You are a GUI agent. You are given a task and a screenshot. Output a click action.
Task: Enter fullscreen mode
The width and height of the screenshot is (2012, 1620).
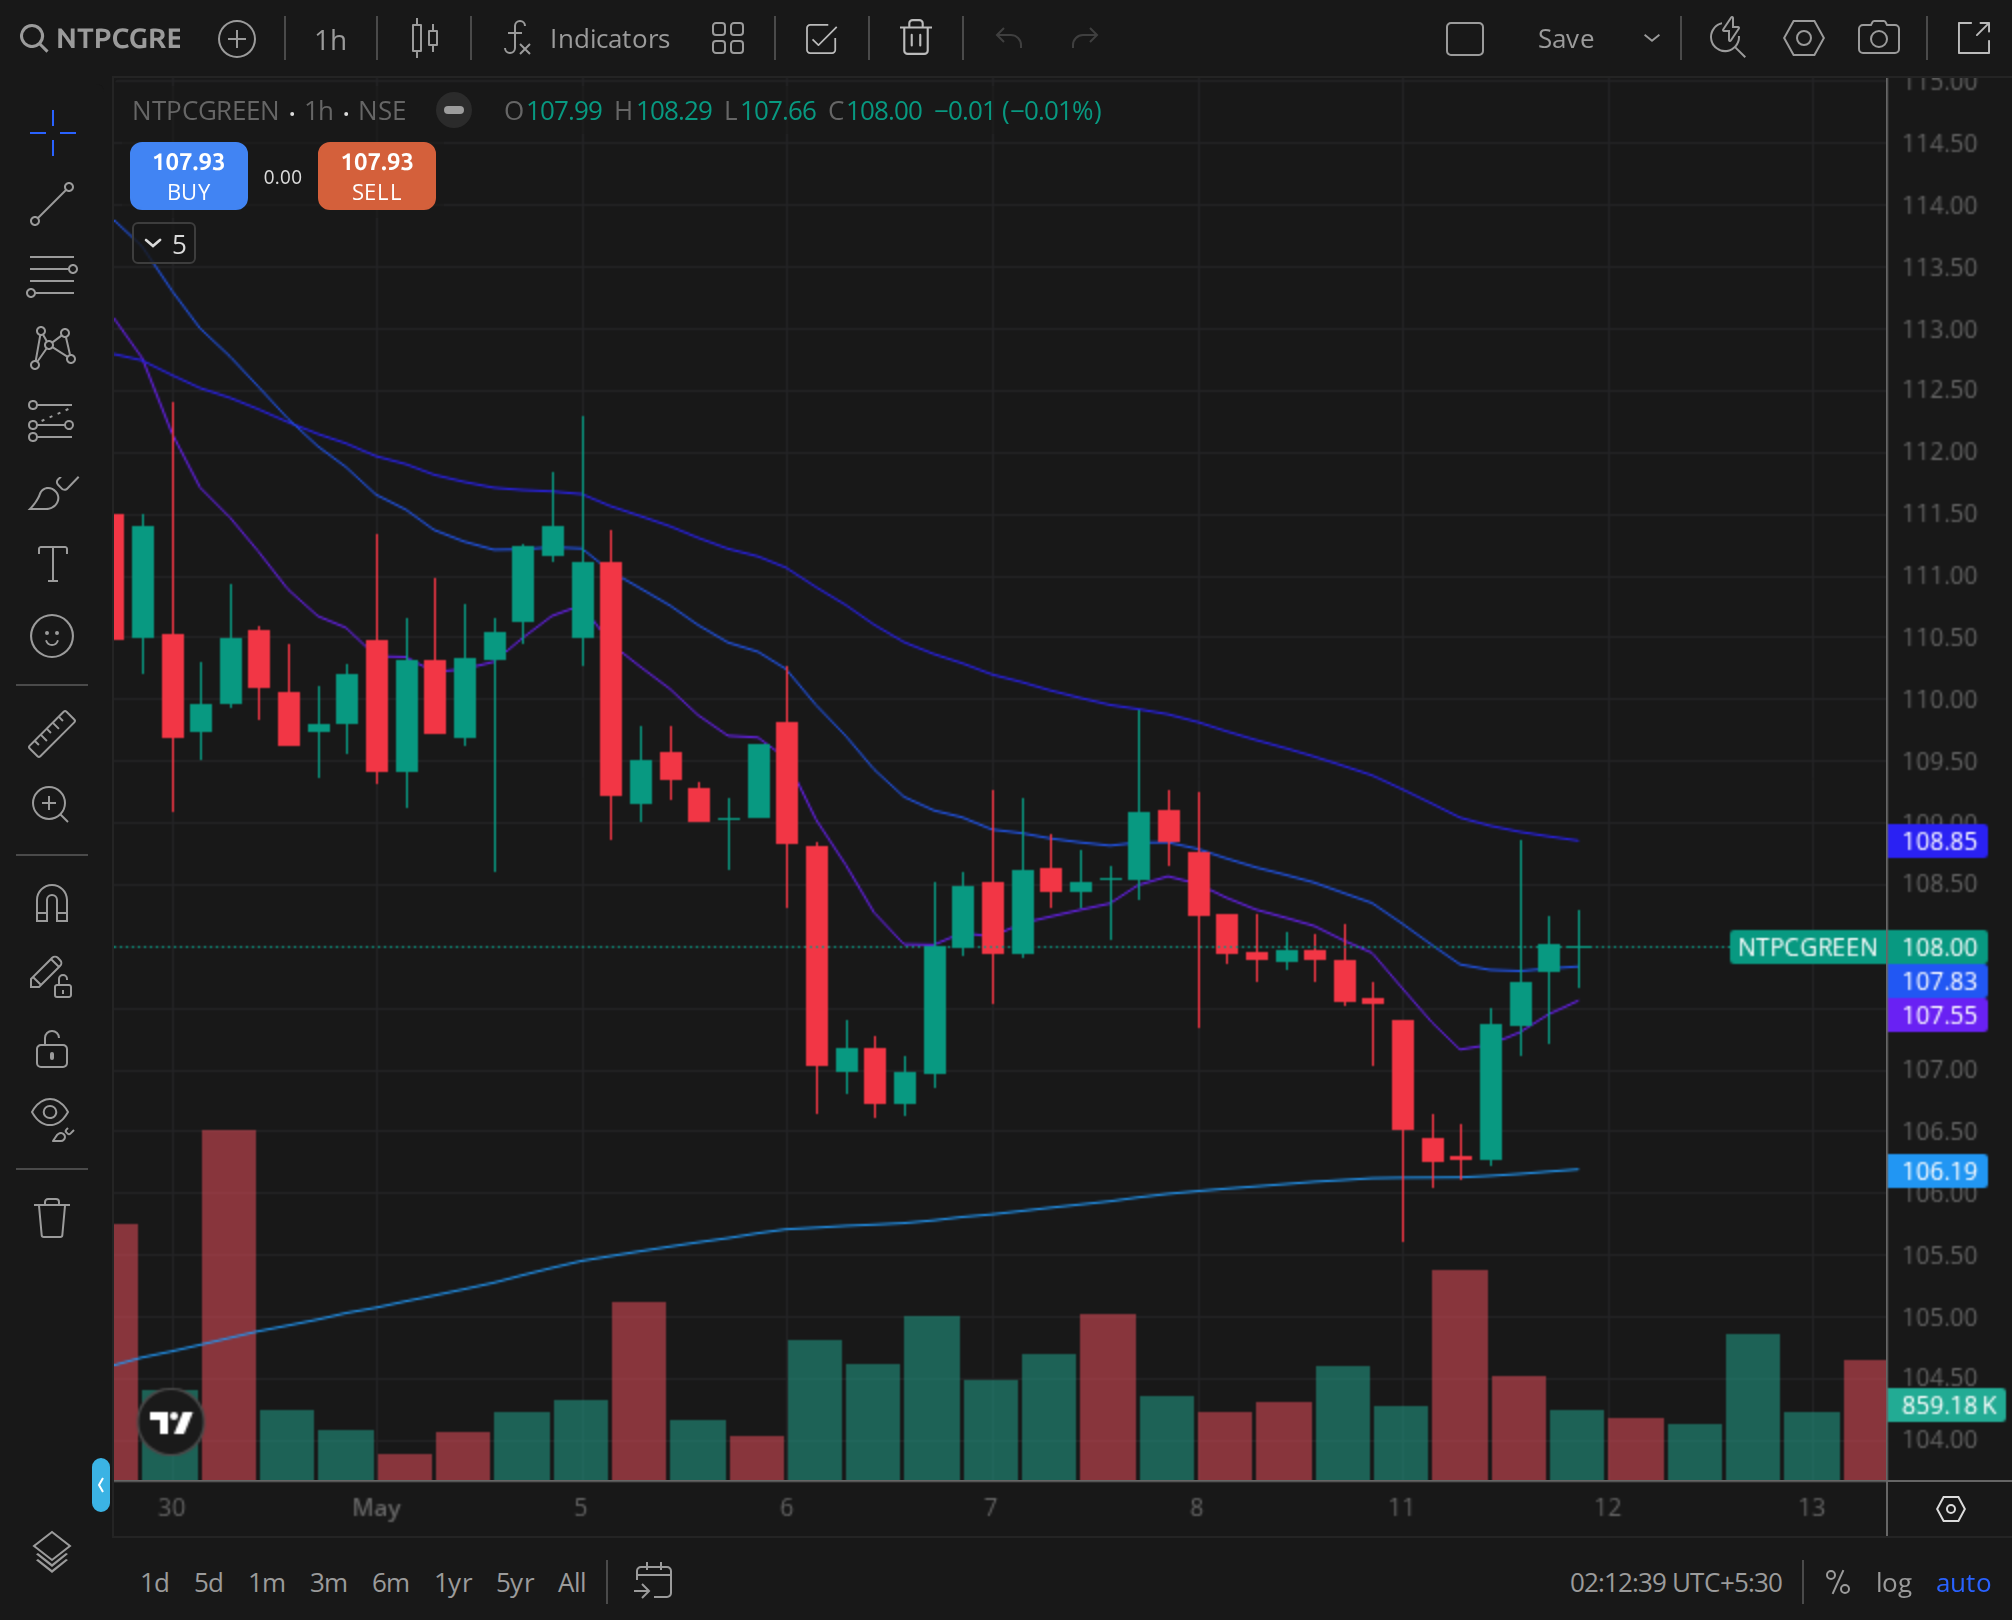[1974, 39]
